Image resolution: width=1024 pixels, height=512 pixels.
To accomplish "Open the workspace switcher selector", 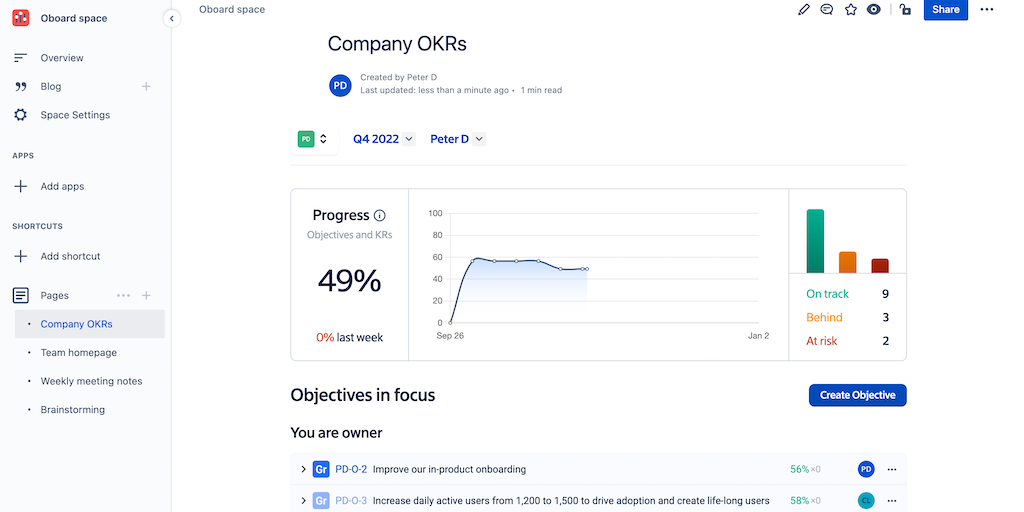I will tap(314, 139).
